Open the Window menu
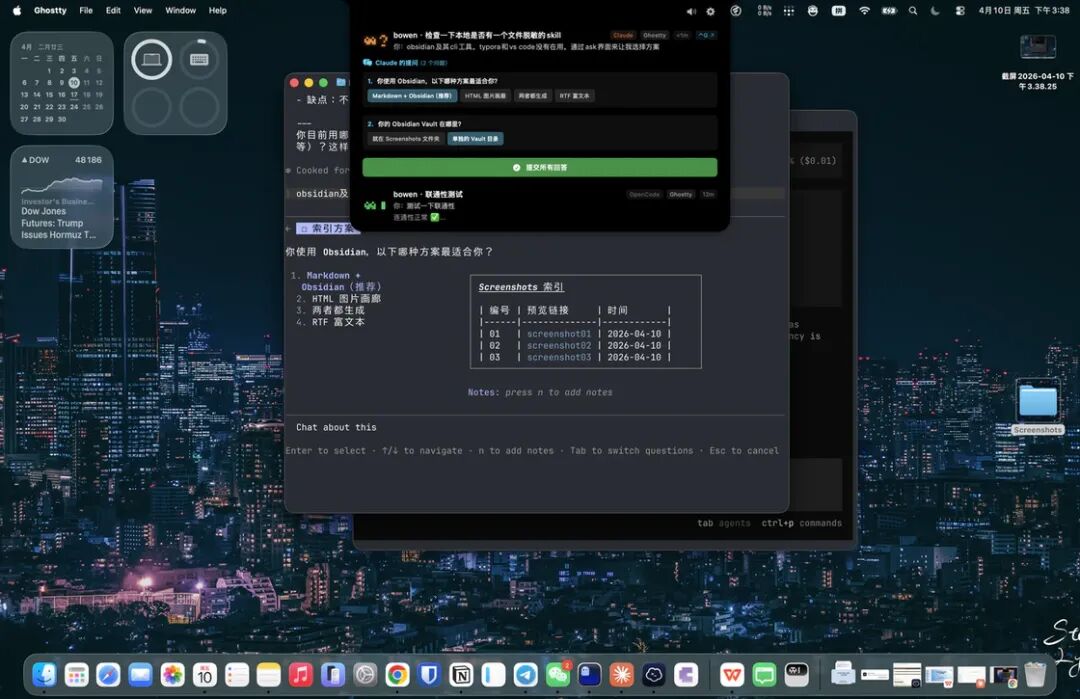The height and width of the screenshot is (699, 1080). [180, 10]
